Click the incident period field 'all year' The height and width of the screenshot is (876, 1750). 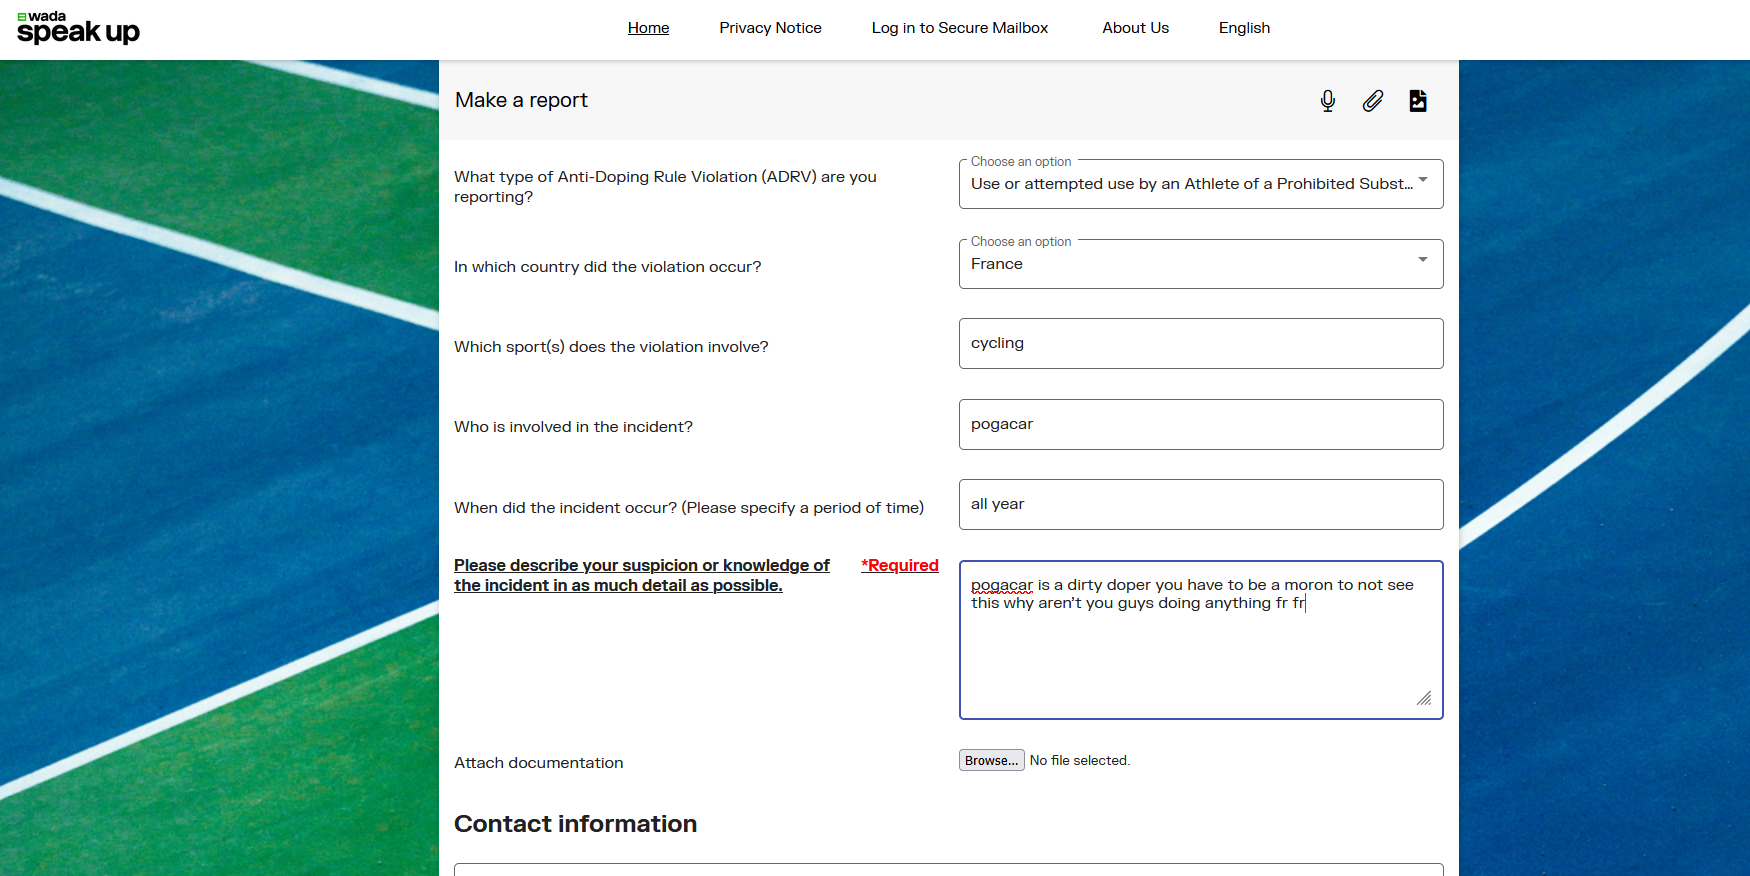pyautogui.click(x=1201, y=504)
